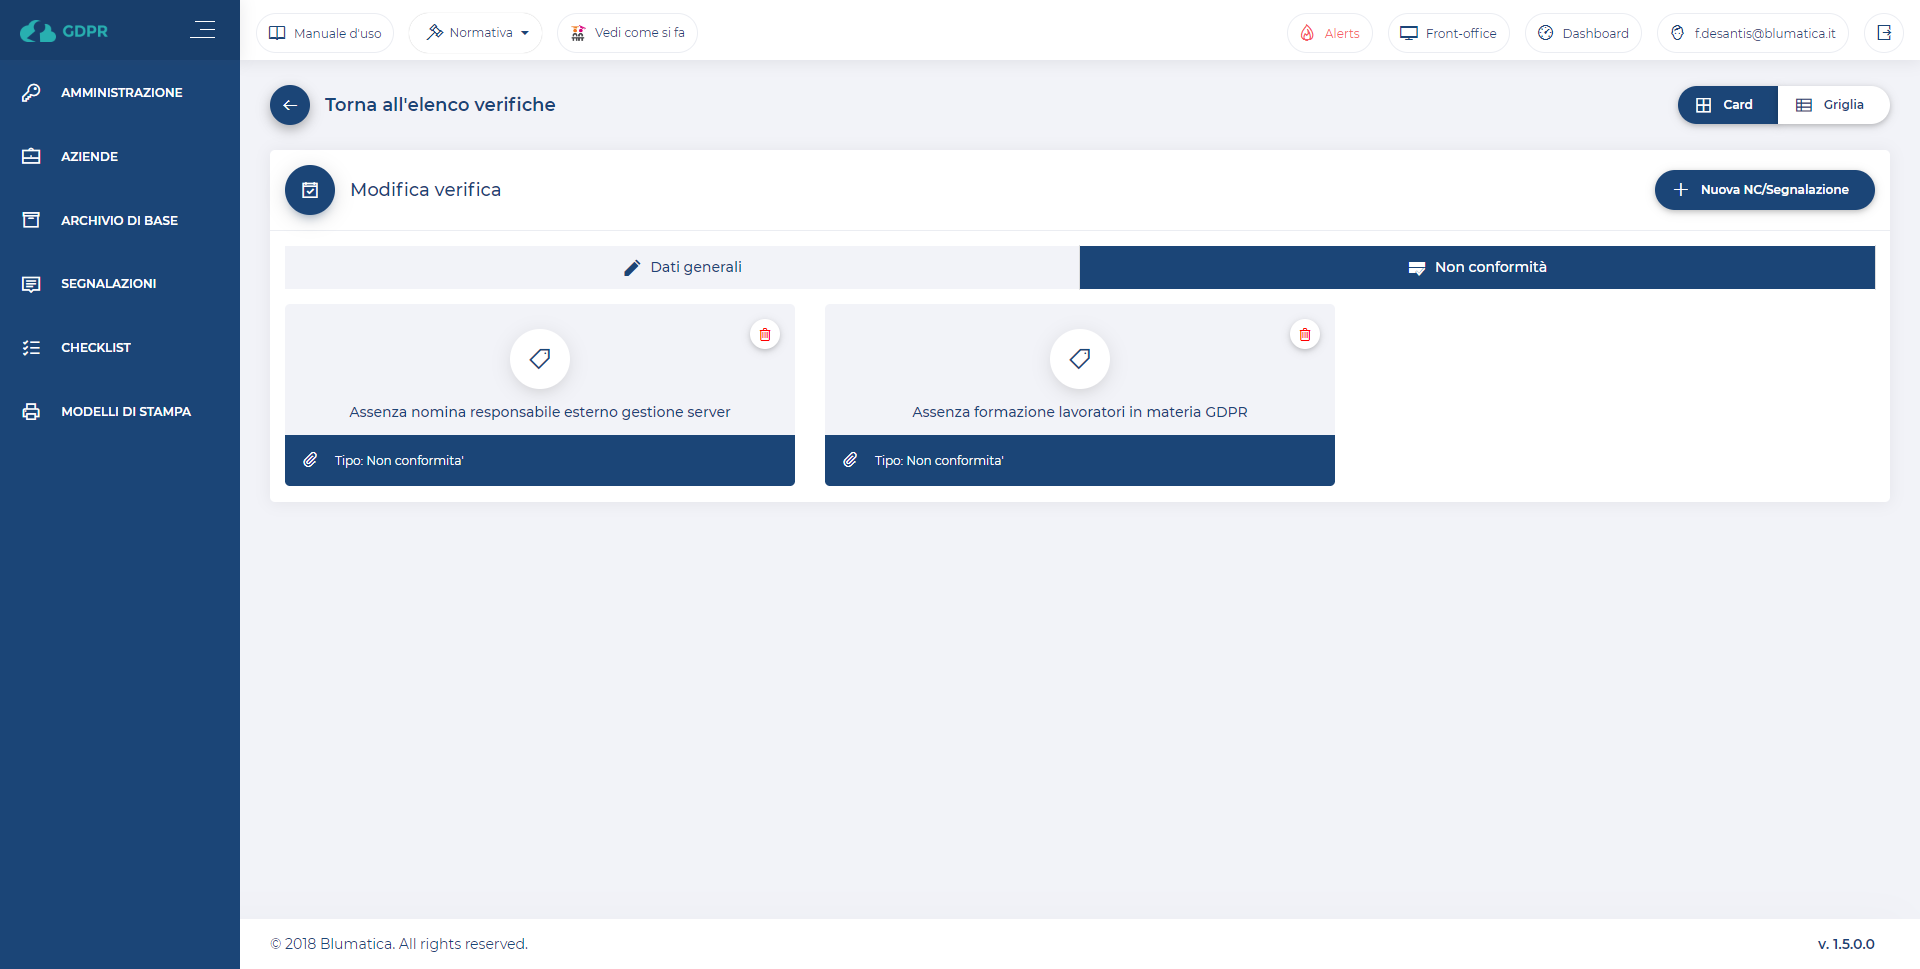The height and width of the screenshot is (969, 1920).
Task: Open the 'Assenza formazione lavoratori in materia GDPR' card
Action: pos(1079,411)
